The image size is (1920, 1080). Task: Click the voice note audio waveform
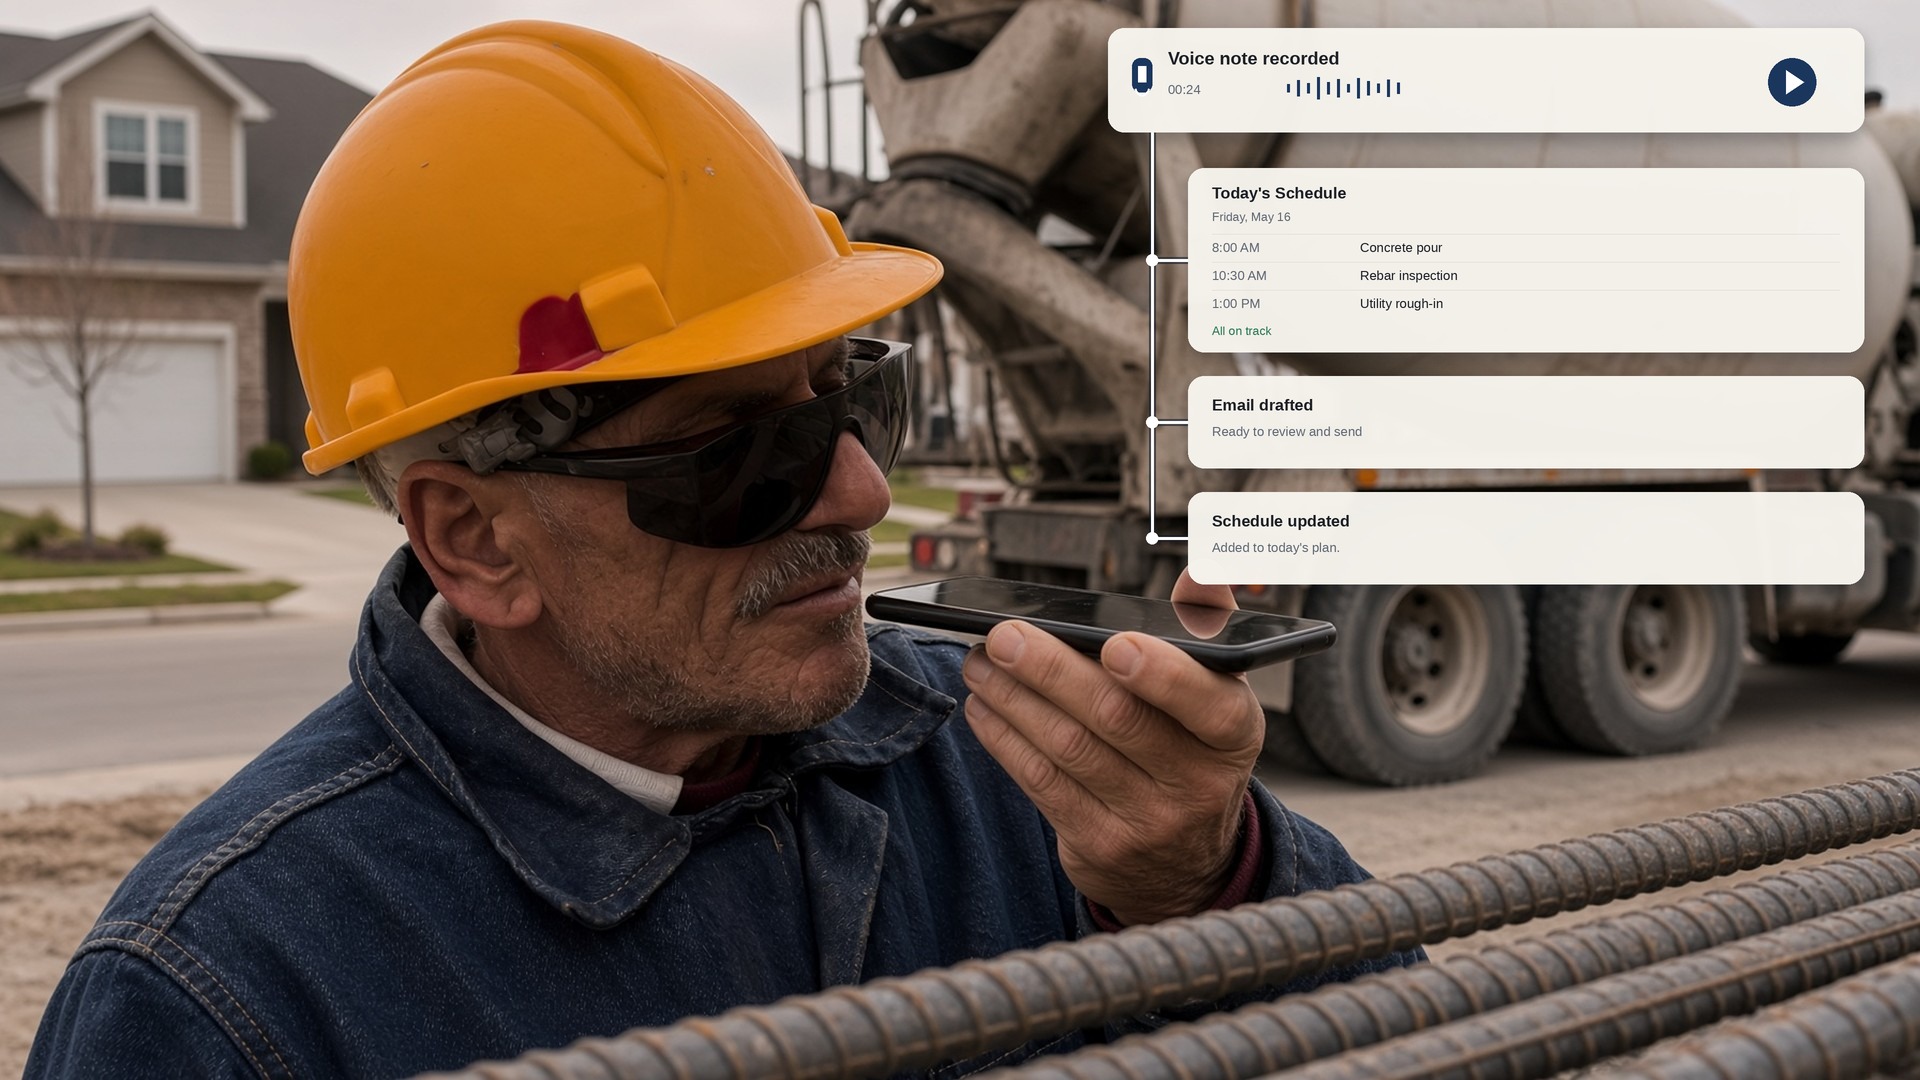(1343, 88)
